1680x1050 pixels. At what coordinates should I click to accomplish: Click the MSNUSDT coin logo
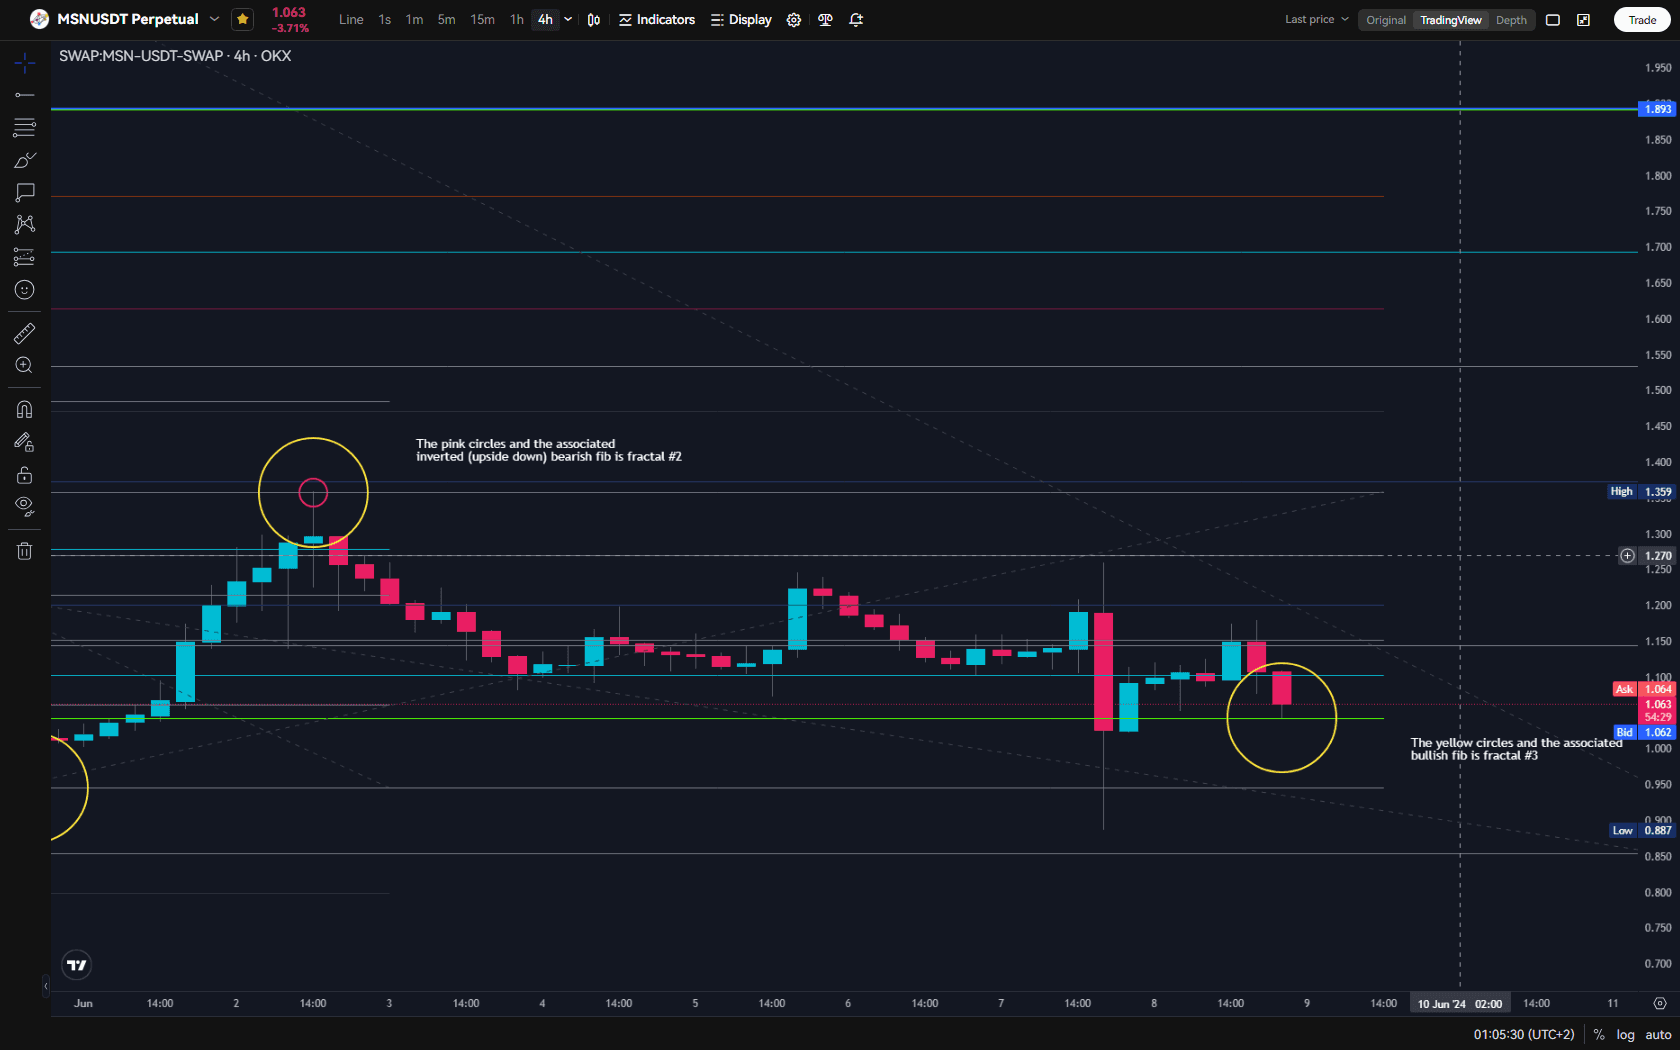click(x=39, y=19)
